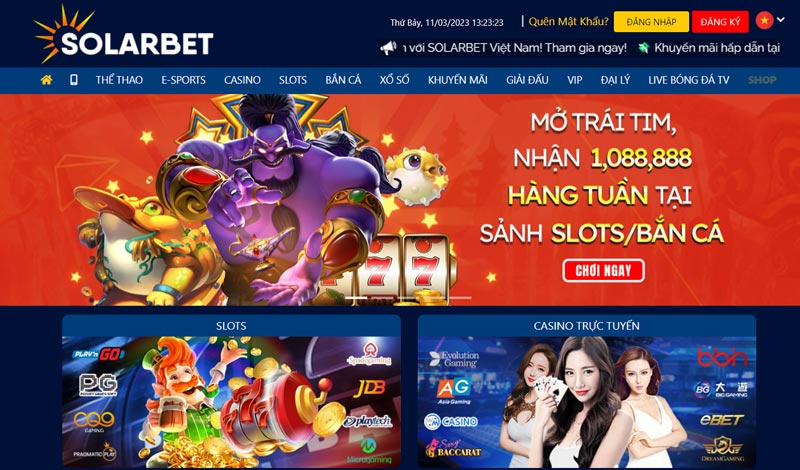
Task: Select the Vietnam flag language icon
Action: coord(765,20)
